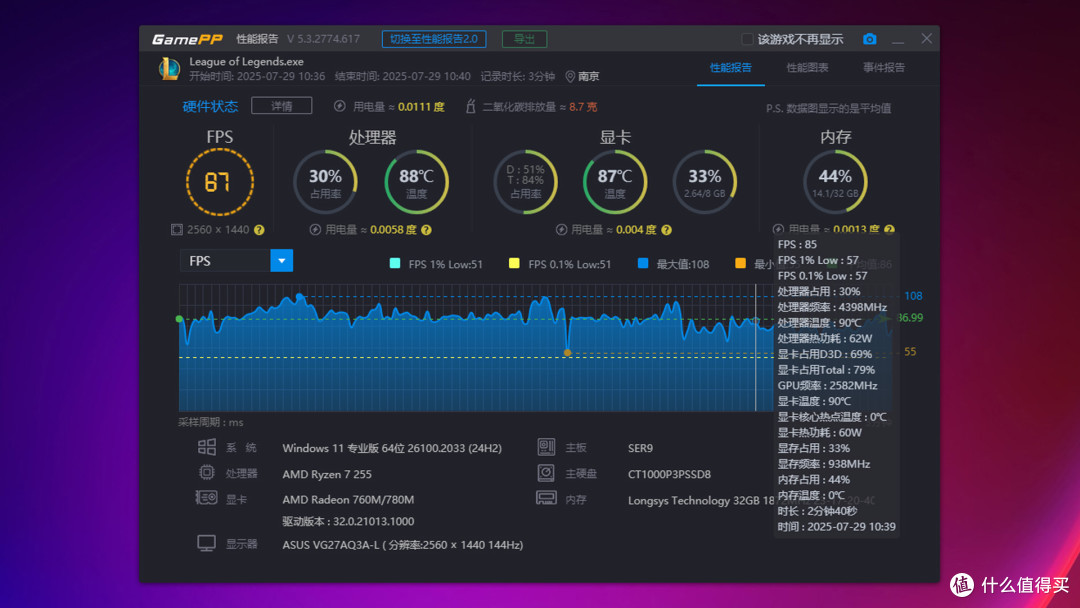The width and height of the screenshot is (1080, 608).
Task: Enable 该游戏不再显示 checkbox
Action: tap(747, 39)
